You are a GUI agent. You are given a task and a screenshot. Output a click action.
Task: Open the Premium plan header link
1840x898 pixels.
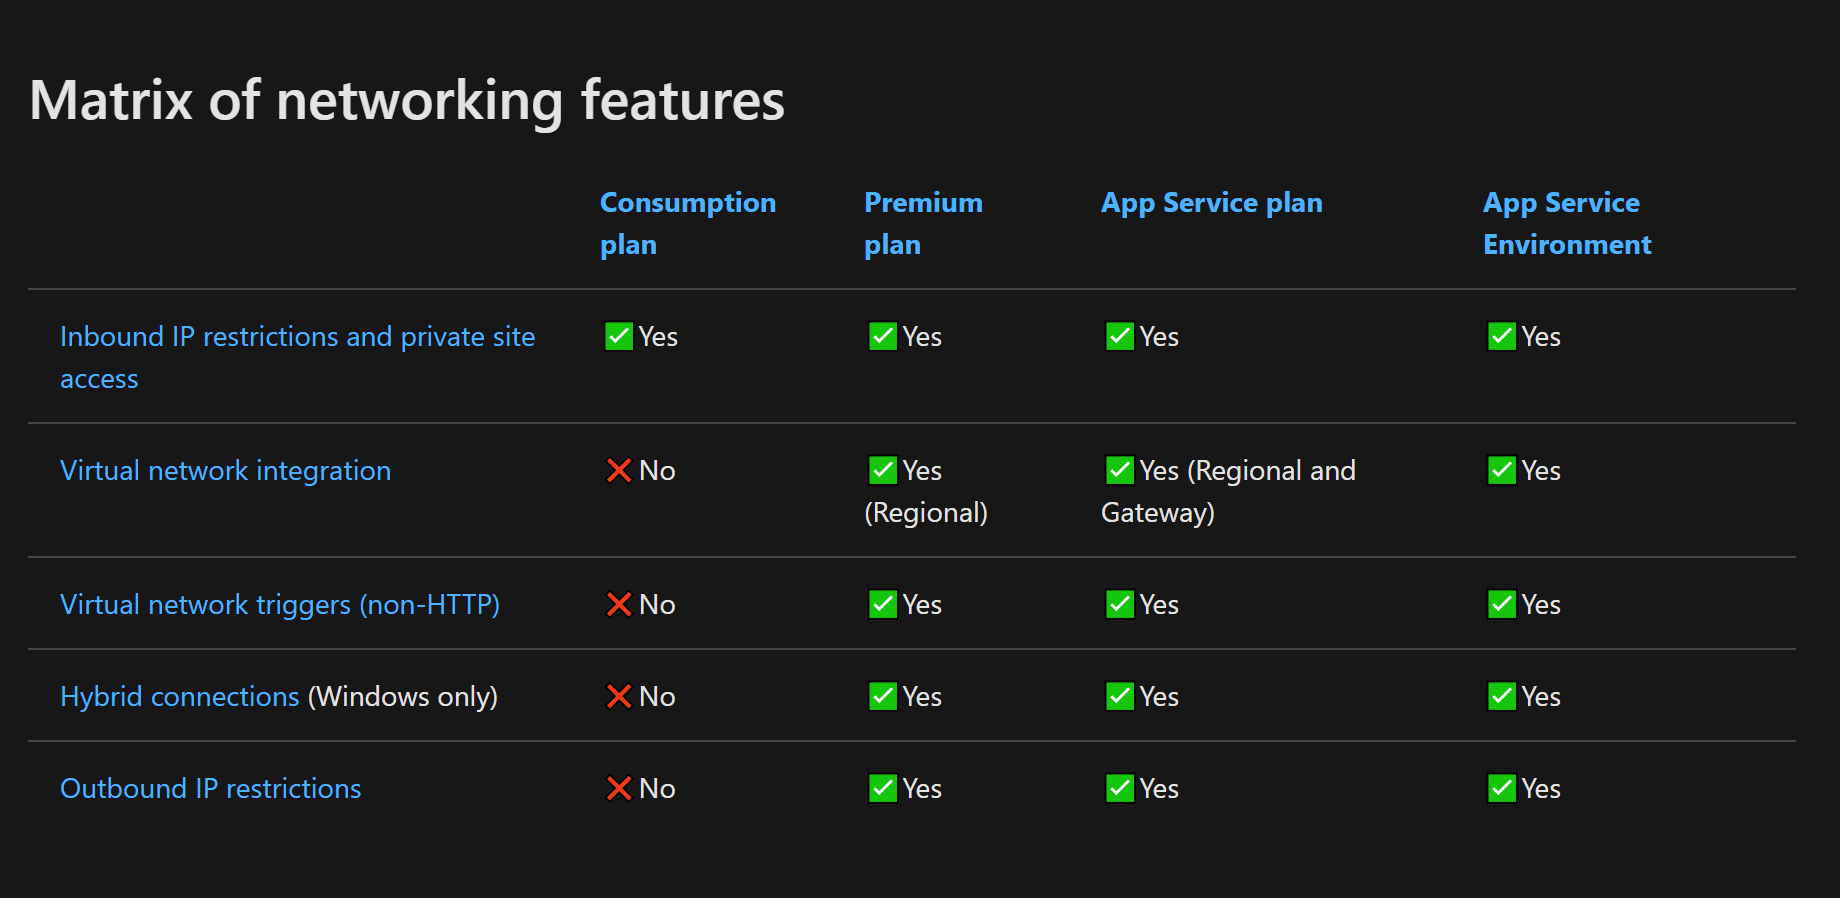pos(923,223)
